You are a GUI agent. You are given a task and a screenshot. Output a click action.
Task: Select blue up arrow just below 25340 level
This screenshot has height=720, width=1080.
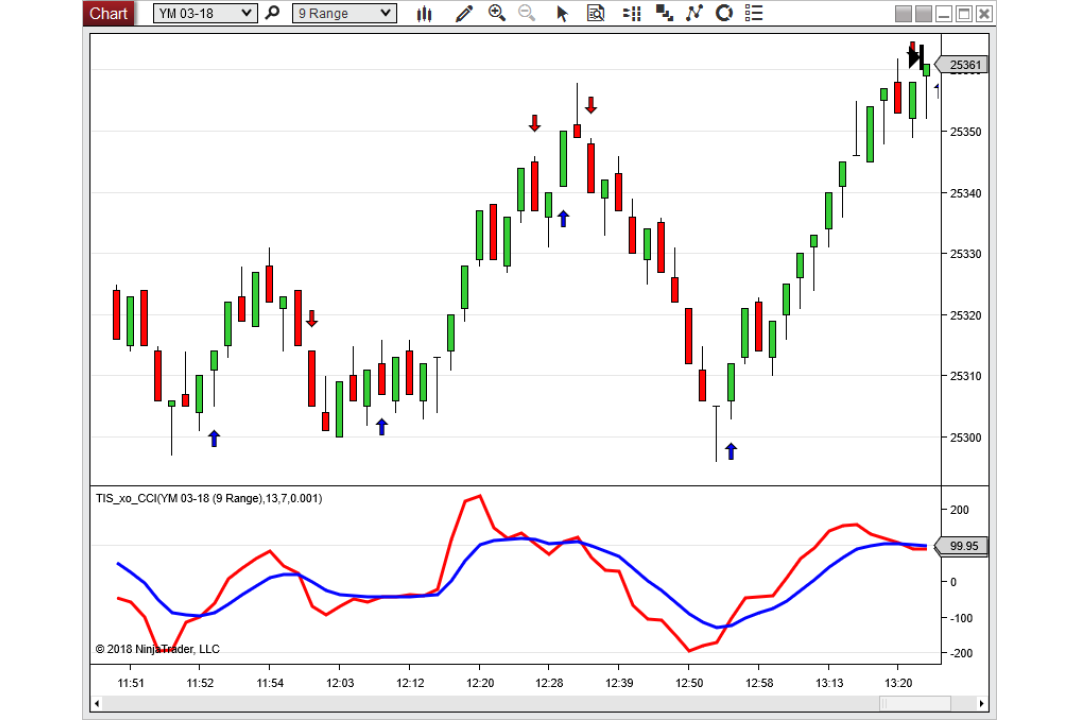pos(563,218)
